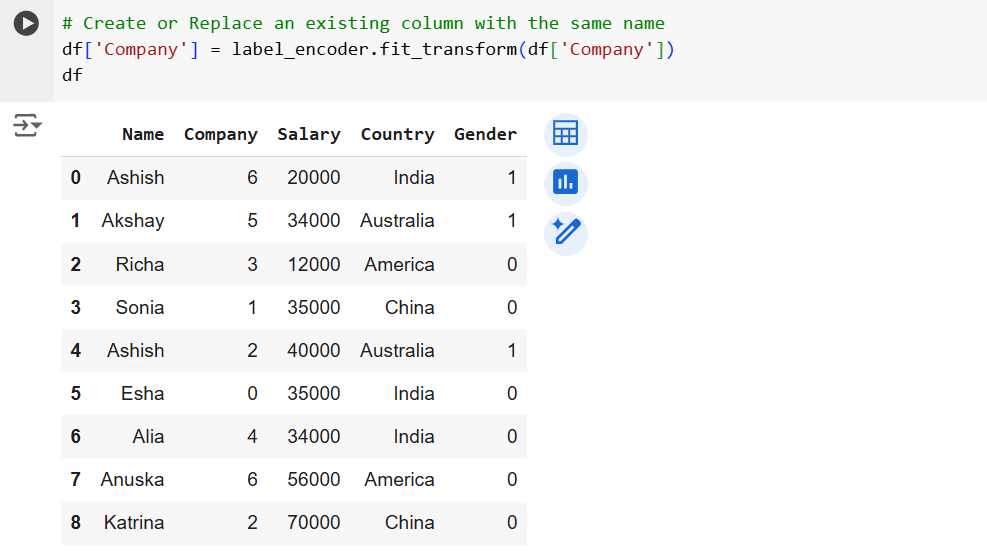Run the code cell with play button
The height and width of the screenshot is (553, 987).
26,24
